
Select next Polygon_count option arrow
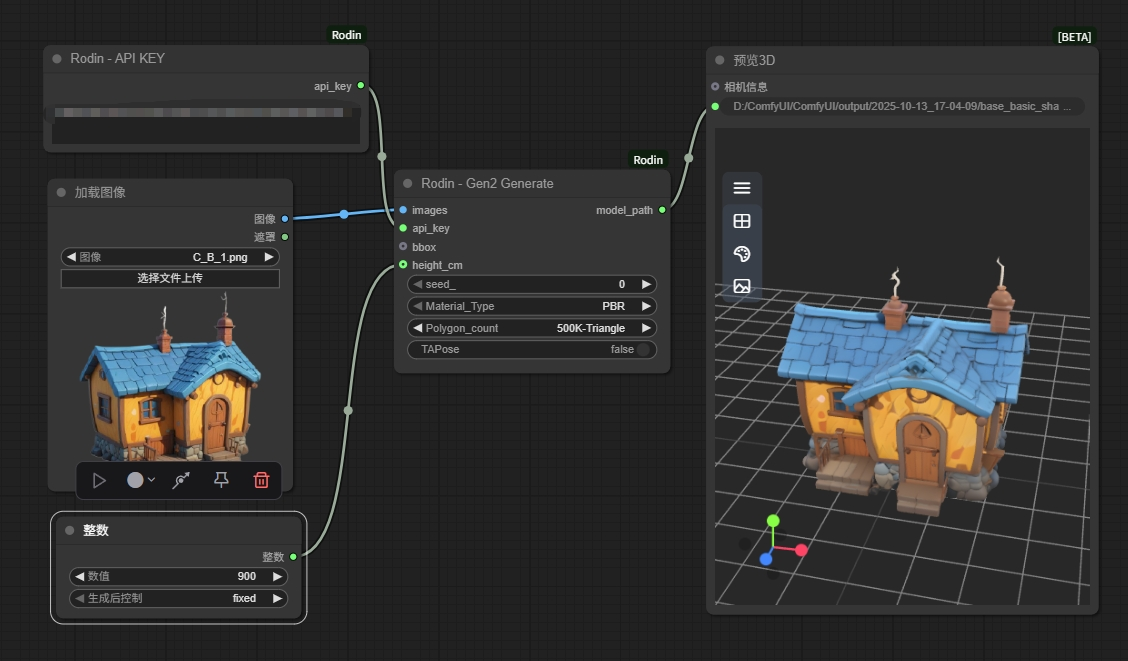646,328
